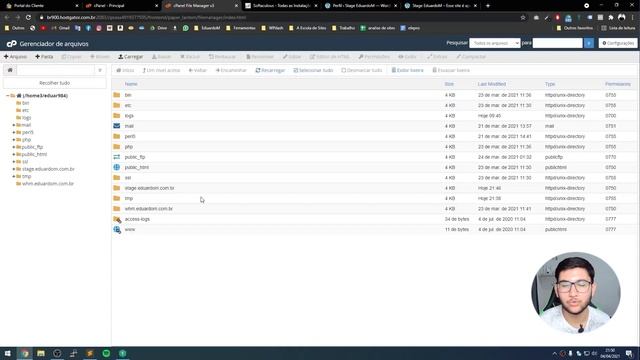Click the cPanel logo in the header
This screenshot has width=640, height=360.
click(x=11, y=44)
